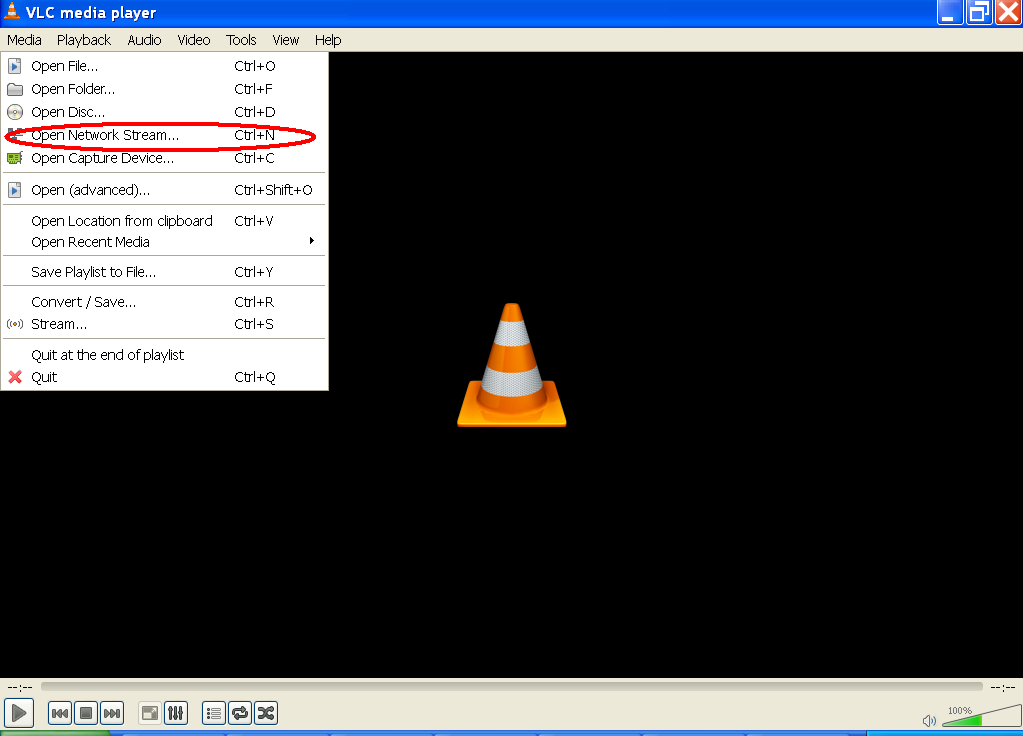Mute audio with speaker icon

pyautogui.click(x=929, y=720)
